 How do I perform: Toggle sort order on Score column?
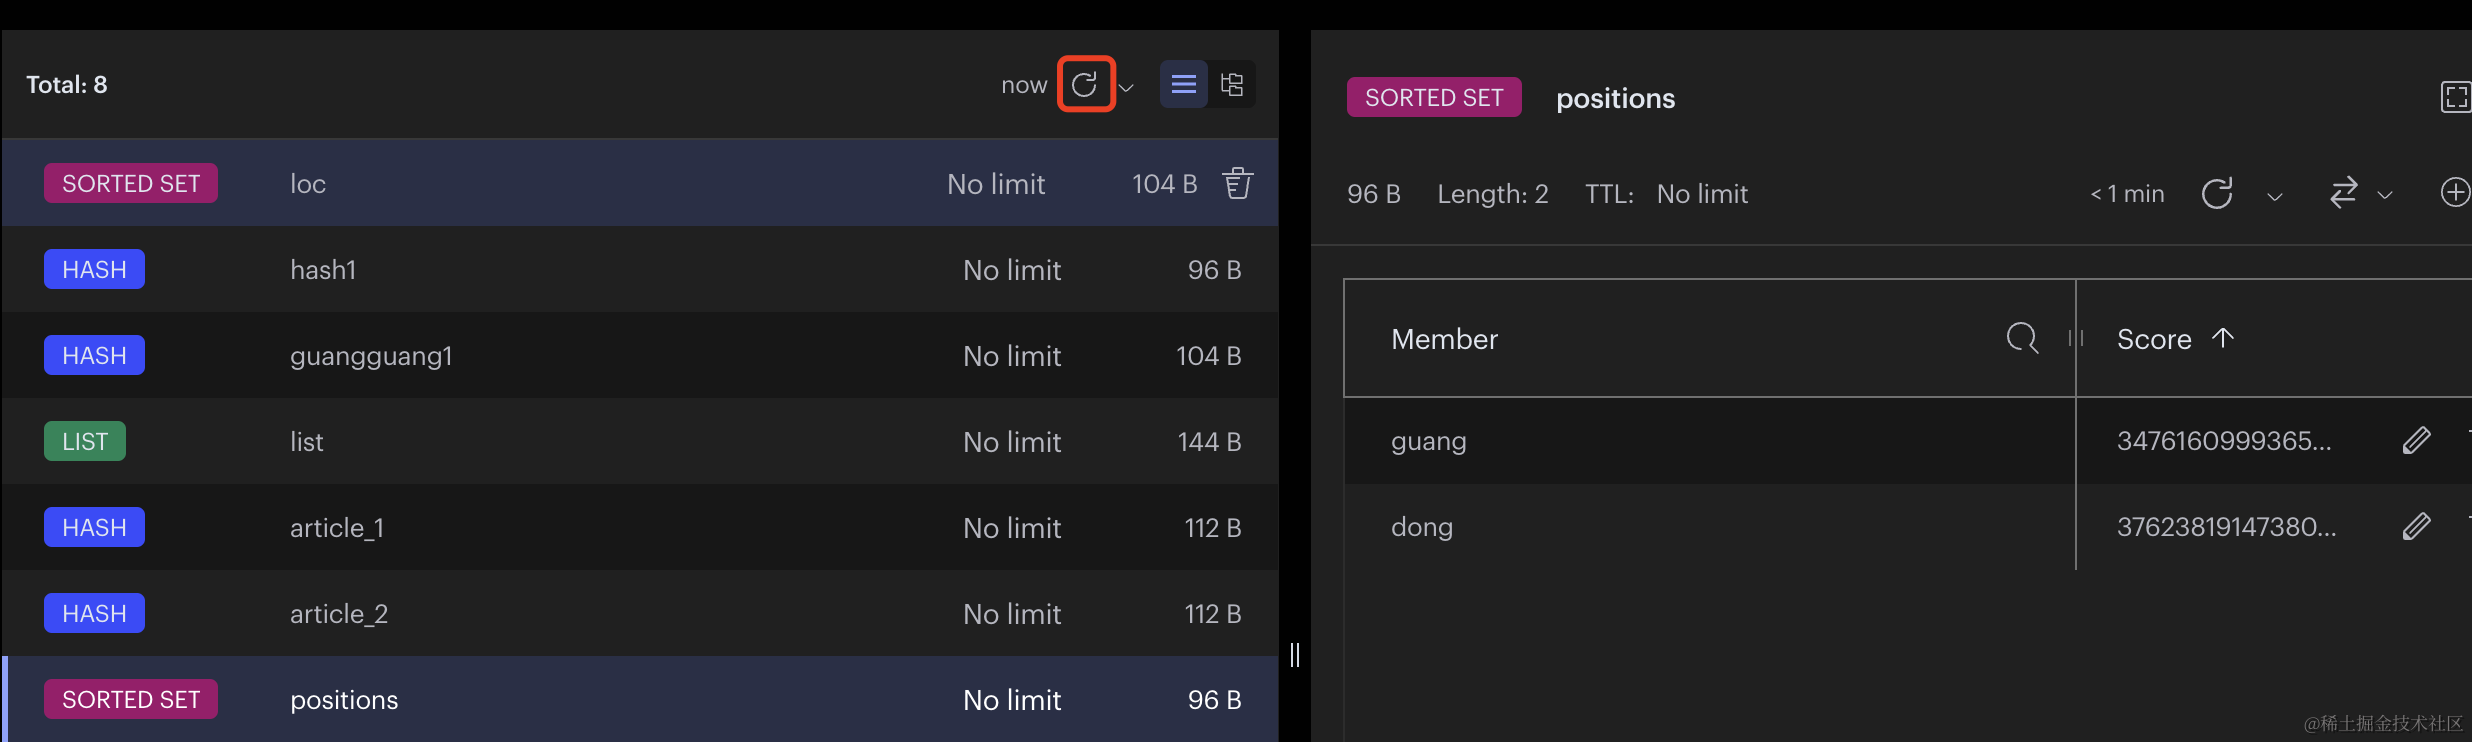(x=2222, y=338)
